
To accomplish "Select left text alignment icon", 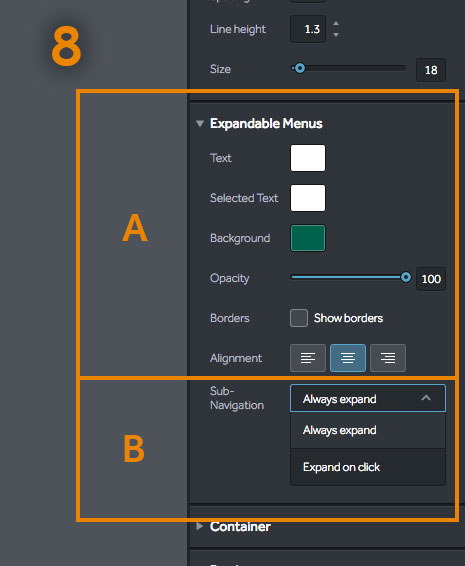I will (x=308, y=358).
